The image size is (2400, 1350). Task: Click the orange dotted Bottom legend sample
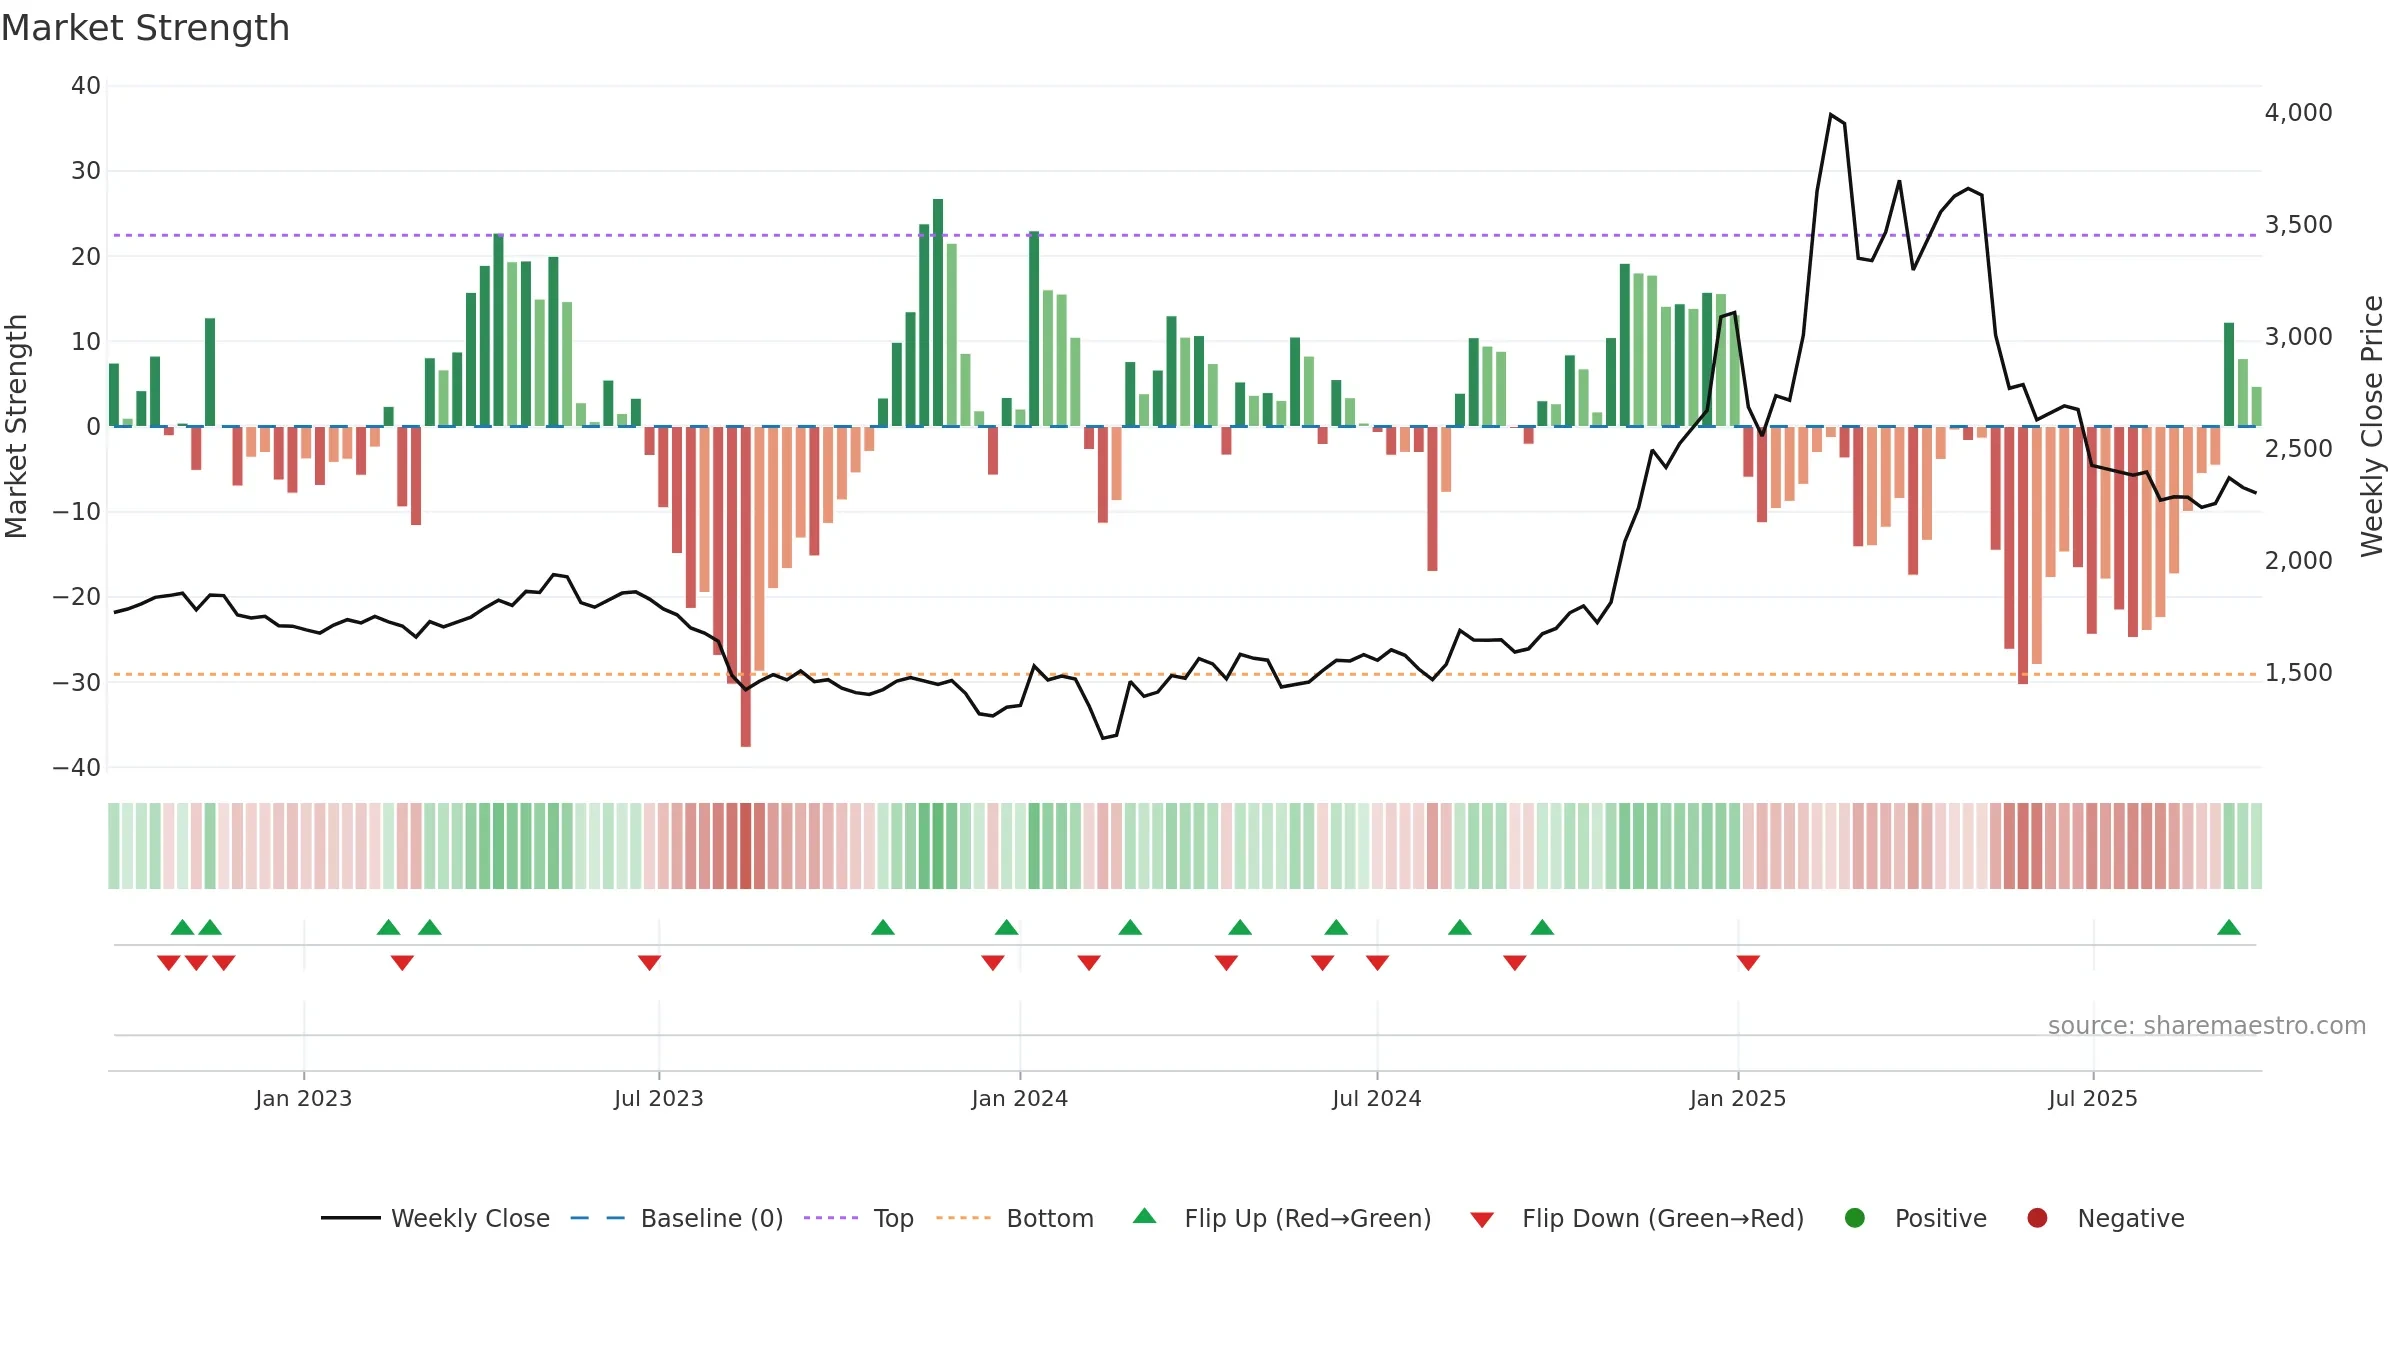(x=964, y=1218)
